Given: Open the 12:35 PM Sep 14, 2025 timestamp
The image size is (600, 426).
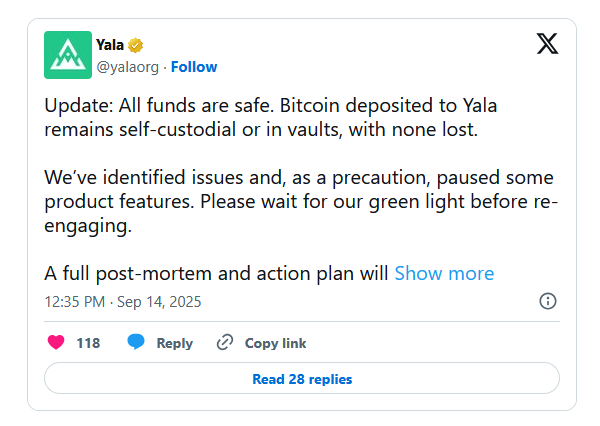Looking at the screenshot, I should [x=123, y=302].
